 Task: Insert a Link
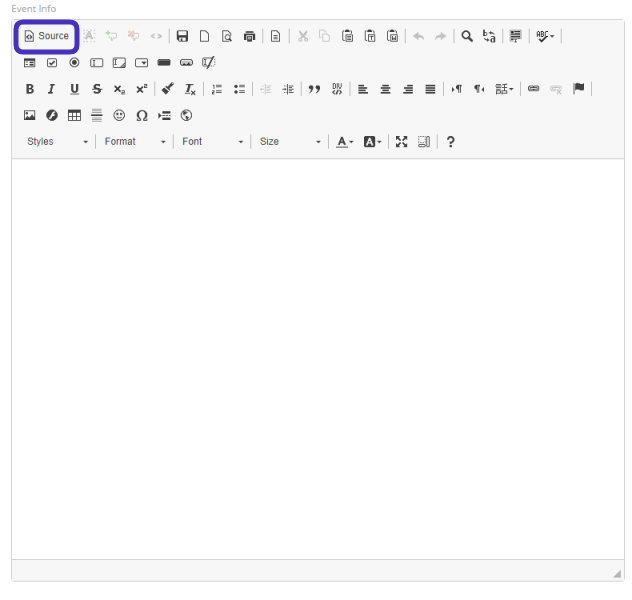pos(534,89)
